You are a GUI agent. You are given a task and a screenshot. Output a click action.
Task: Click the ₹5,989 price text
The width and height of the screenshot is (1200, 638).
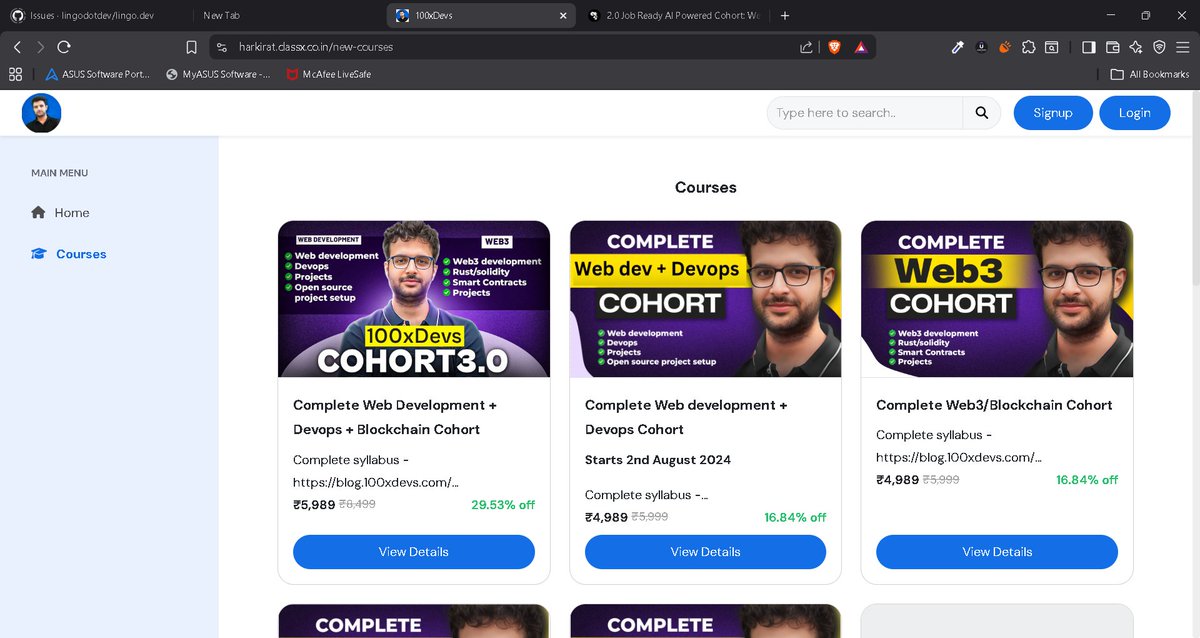click(314, 505)
